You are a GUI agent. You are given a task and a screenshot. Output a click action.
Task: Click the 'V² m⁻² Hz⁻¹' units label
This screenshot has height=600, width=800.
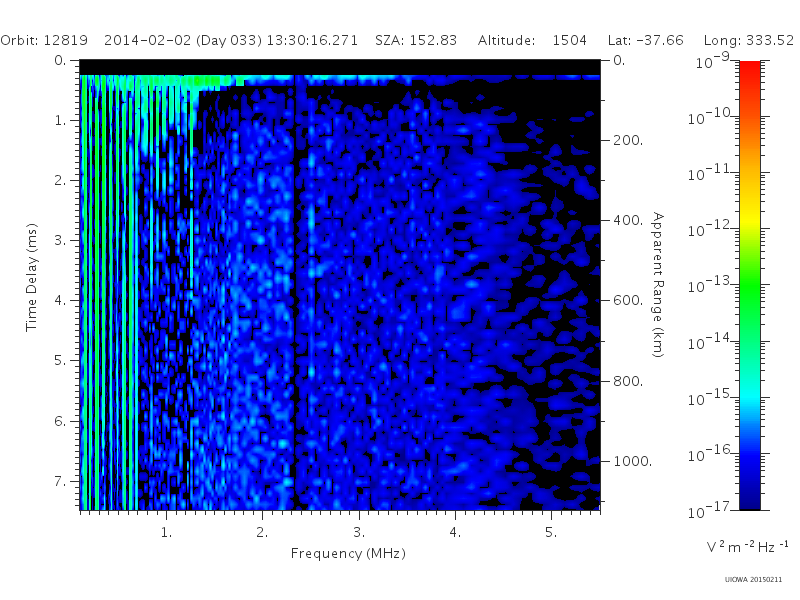747,547
